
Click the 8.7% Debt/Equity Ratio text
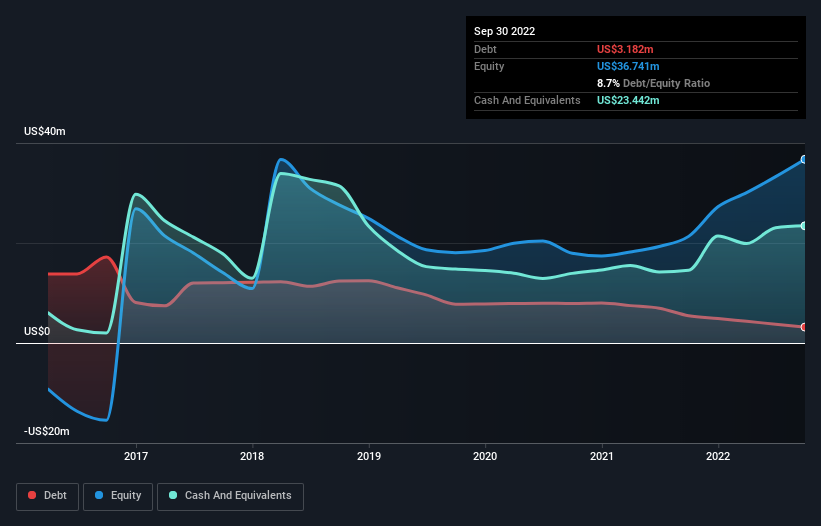pyautogui.click(x=653, y=83)
